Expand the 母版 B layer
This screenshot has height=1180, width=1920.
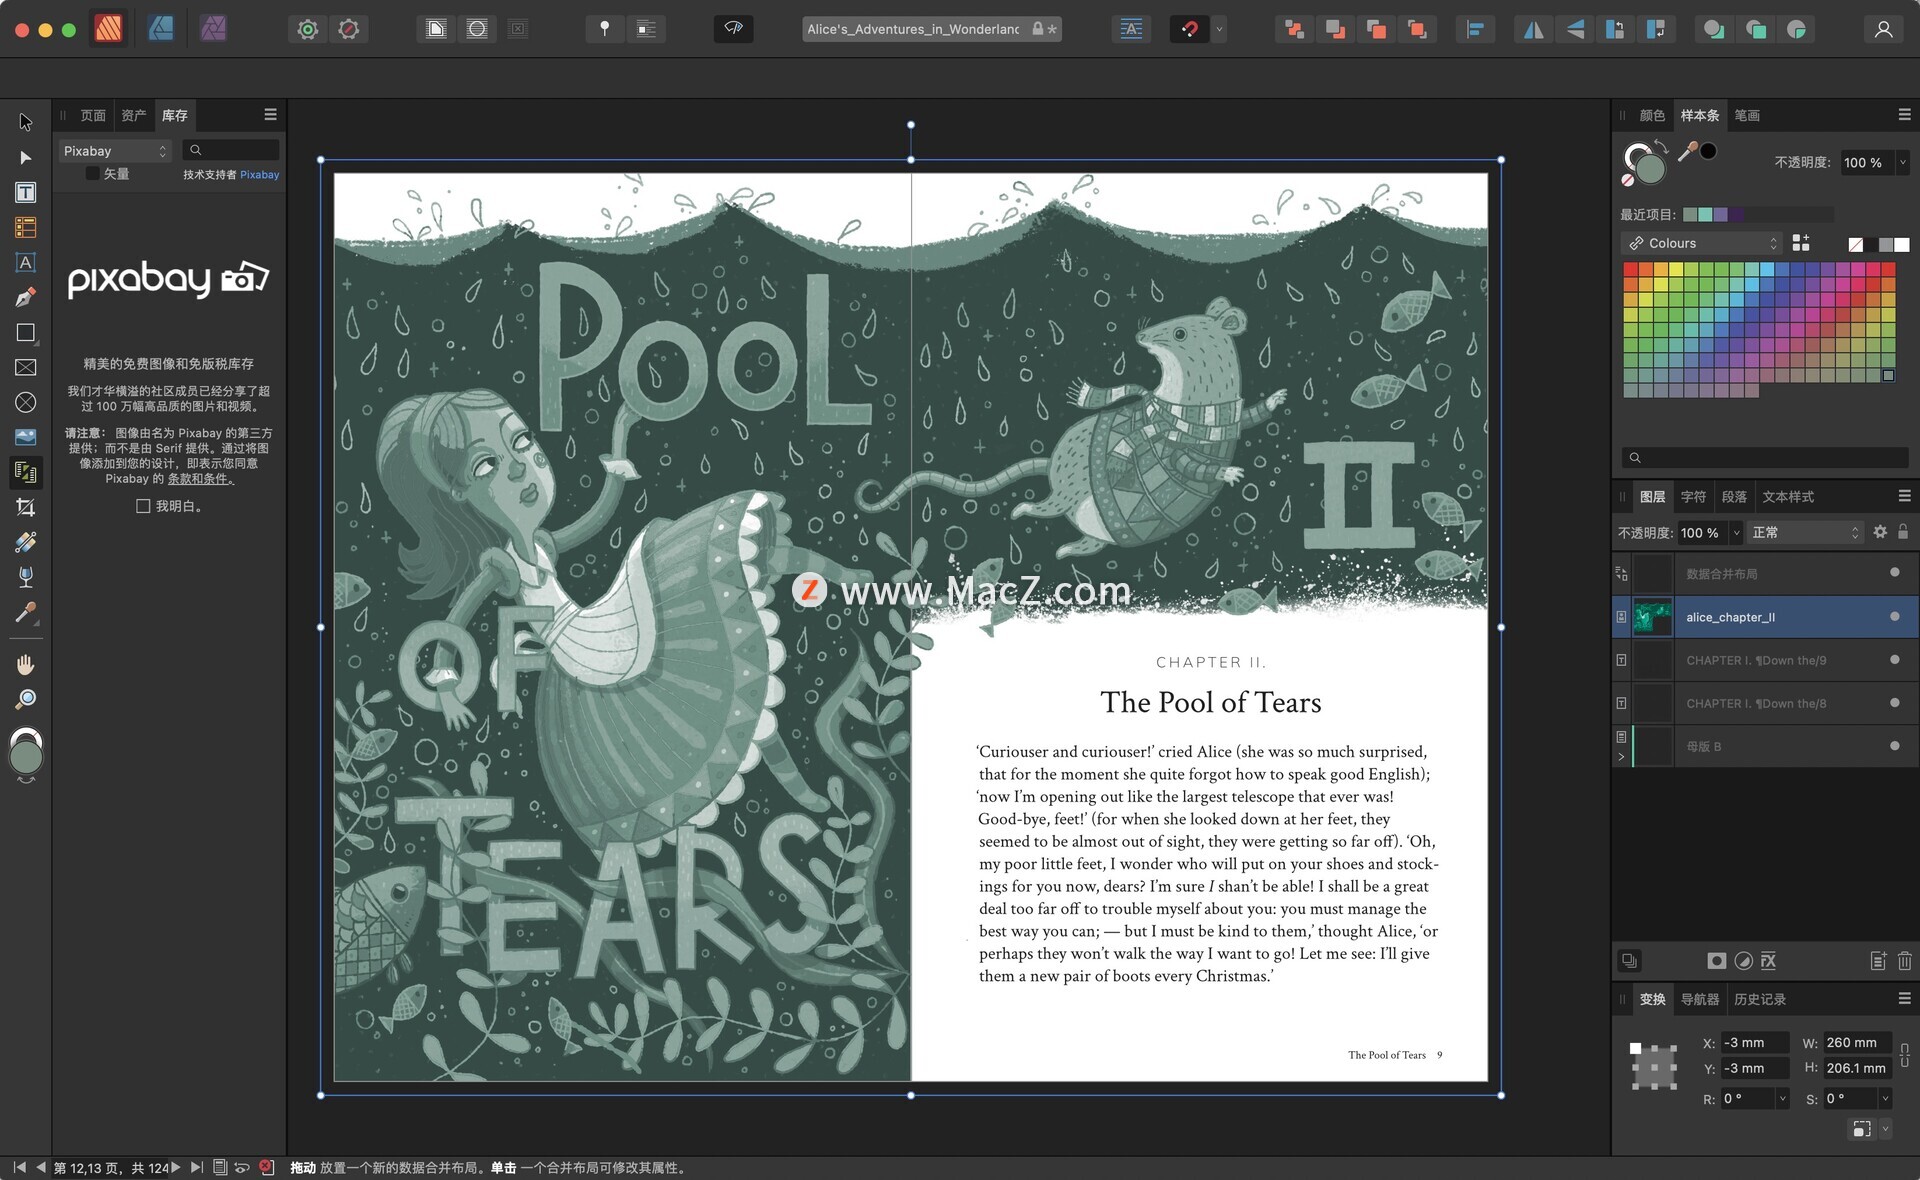pos(1621,757)
